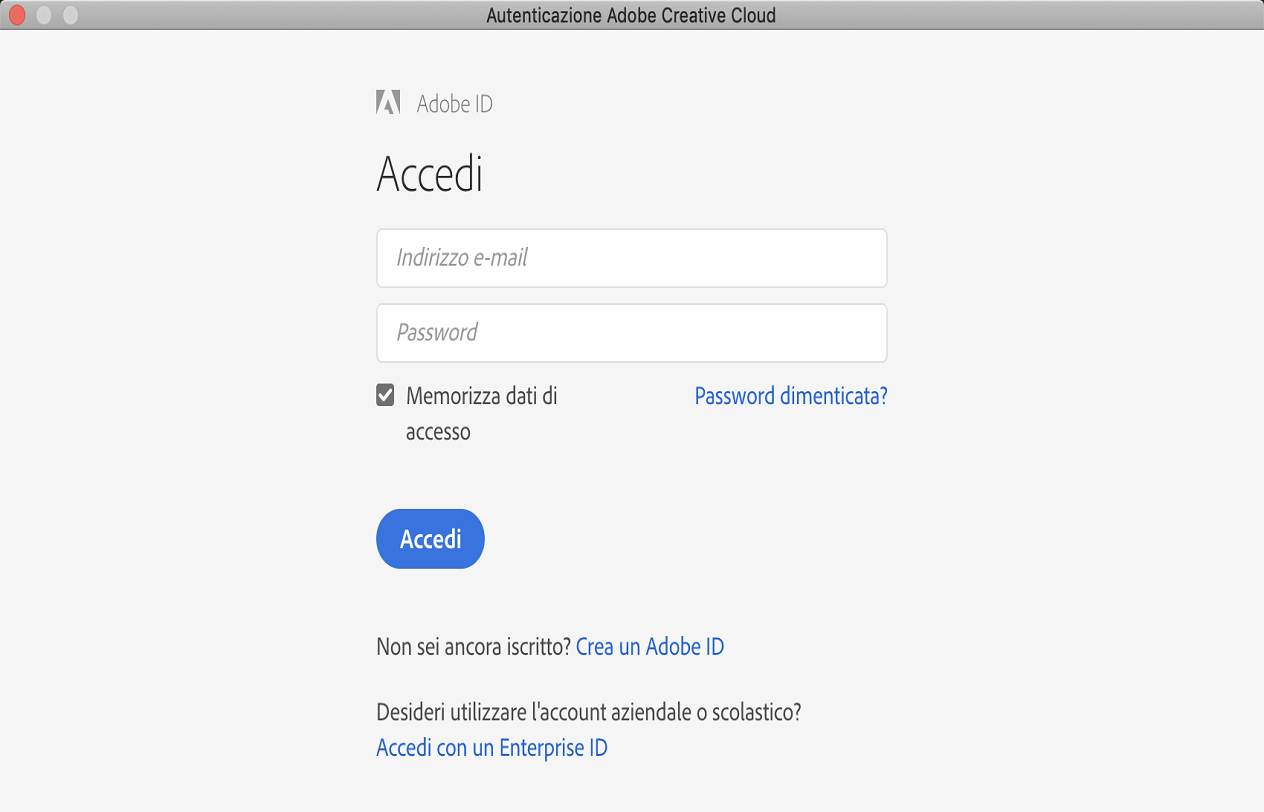Click the grey minimize window button

(43, 15)
